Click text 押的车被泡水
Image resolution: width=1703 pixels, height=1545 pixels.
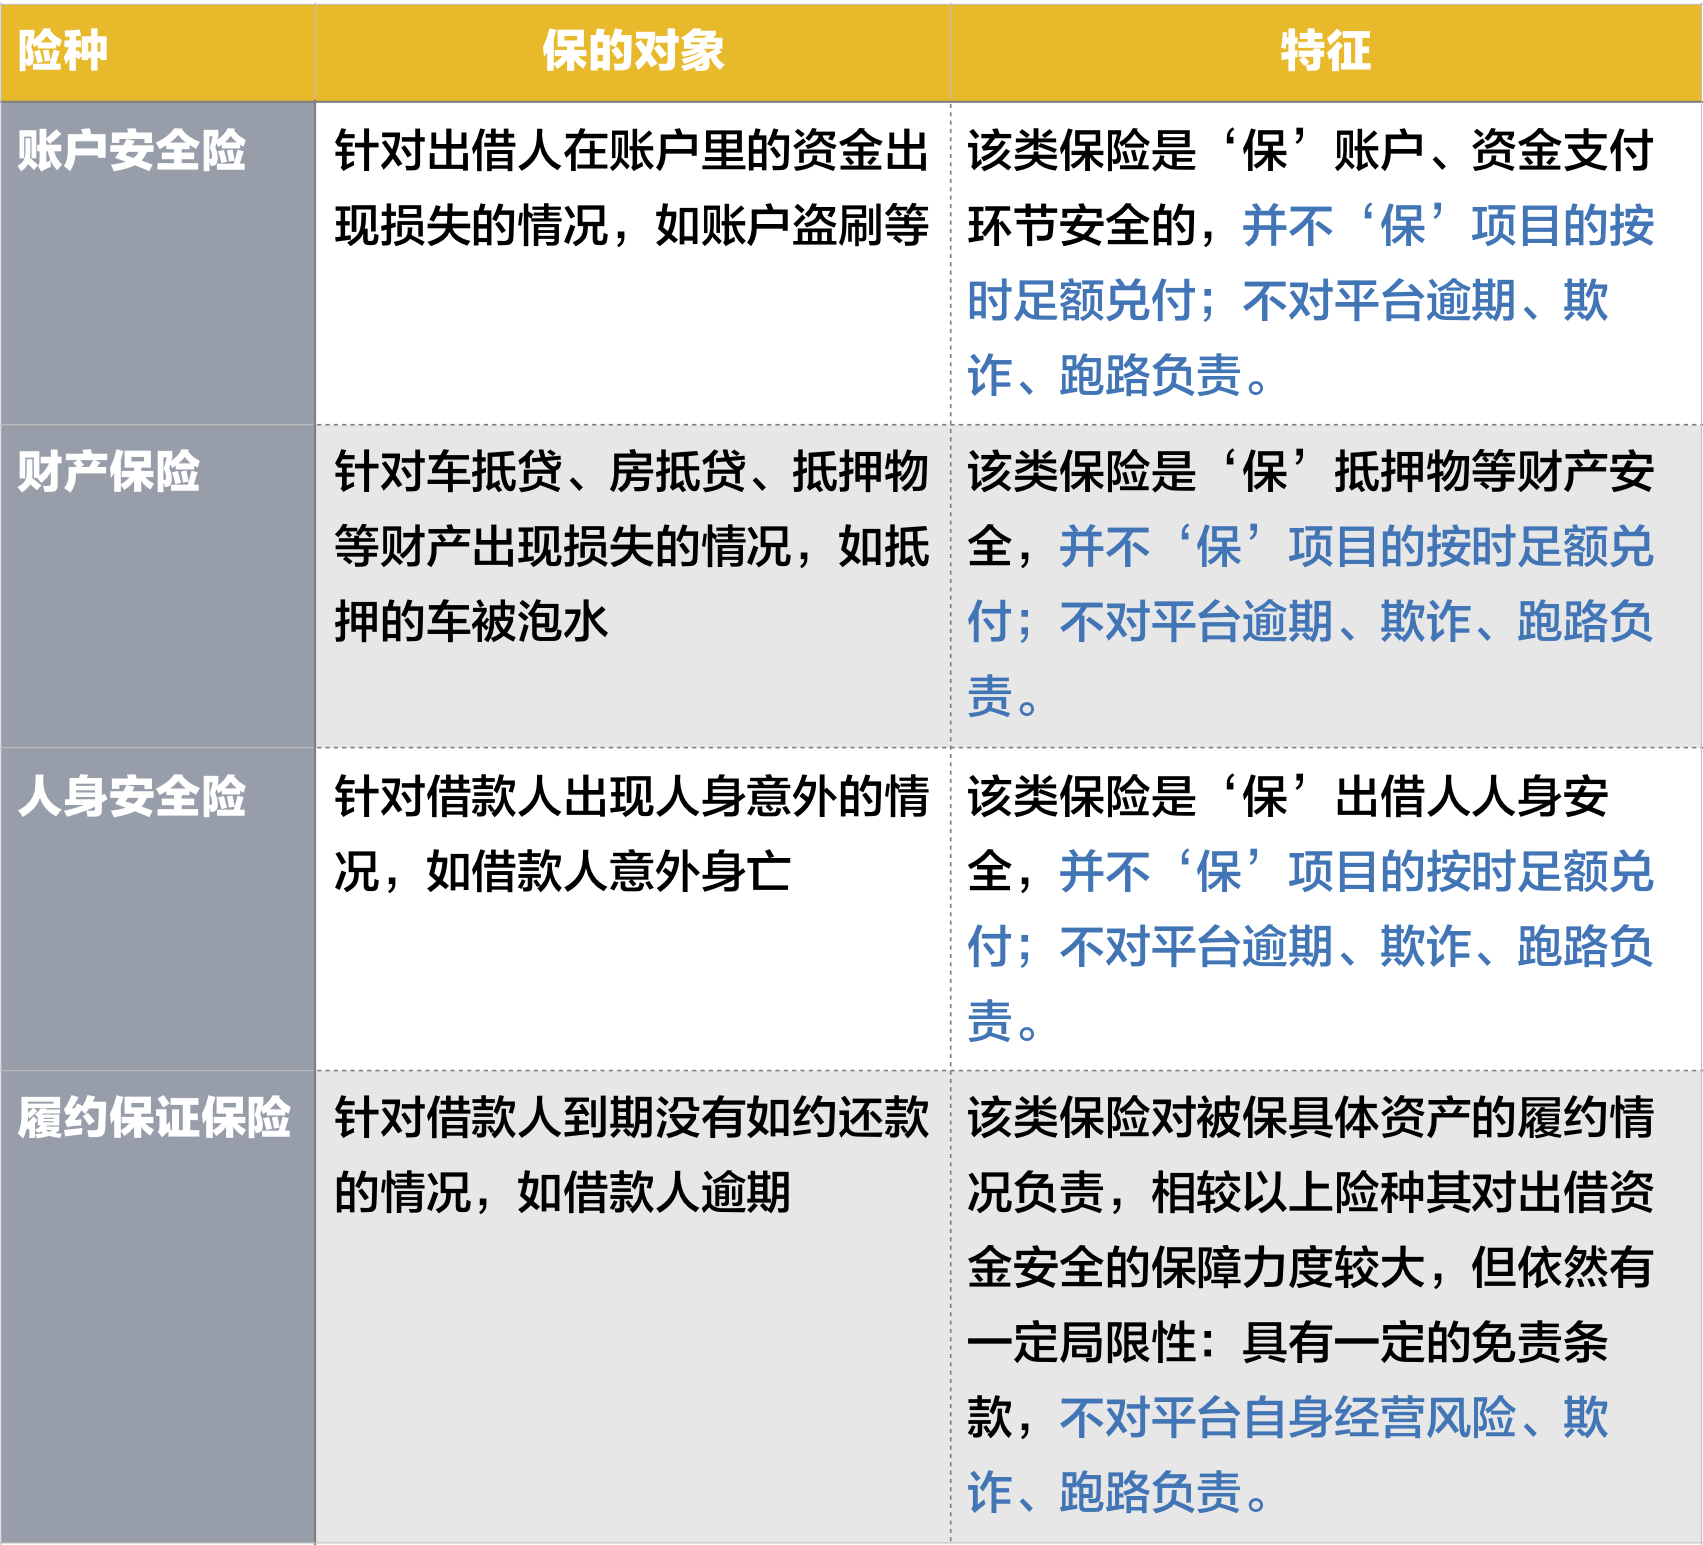[471, 622]
